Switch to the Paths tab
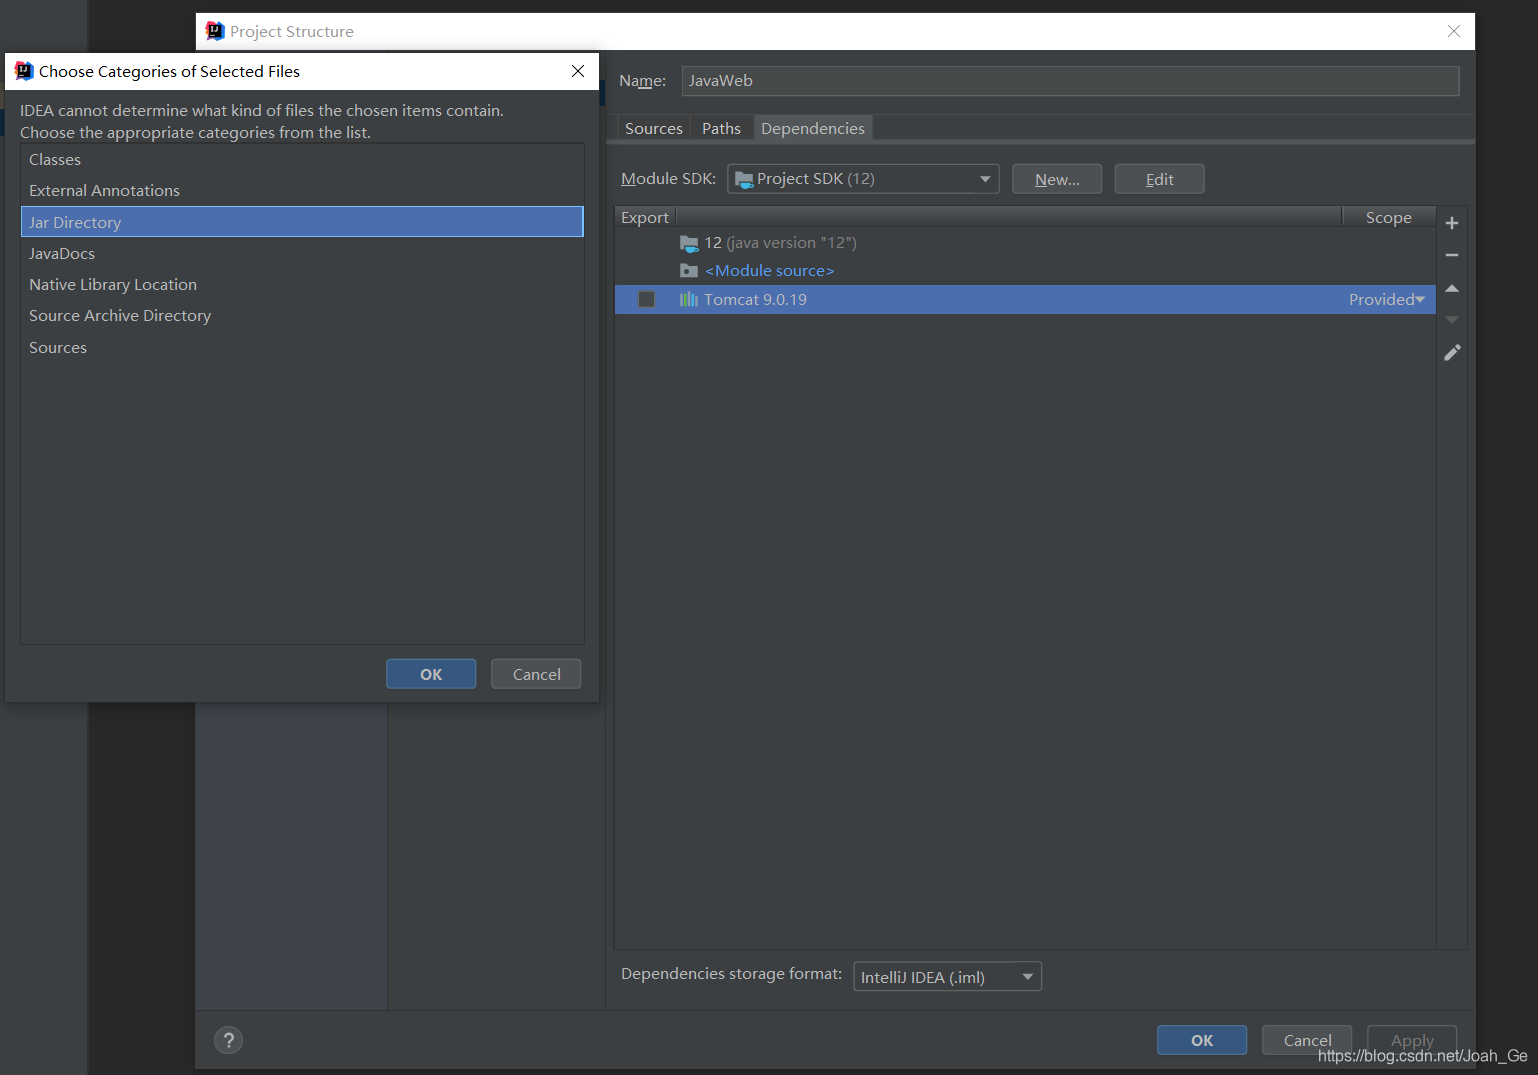1538x1075 pixels. pos(721,128)
